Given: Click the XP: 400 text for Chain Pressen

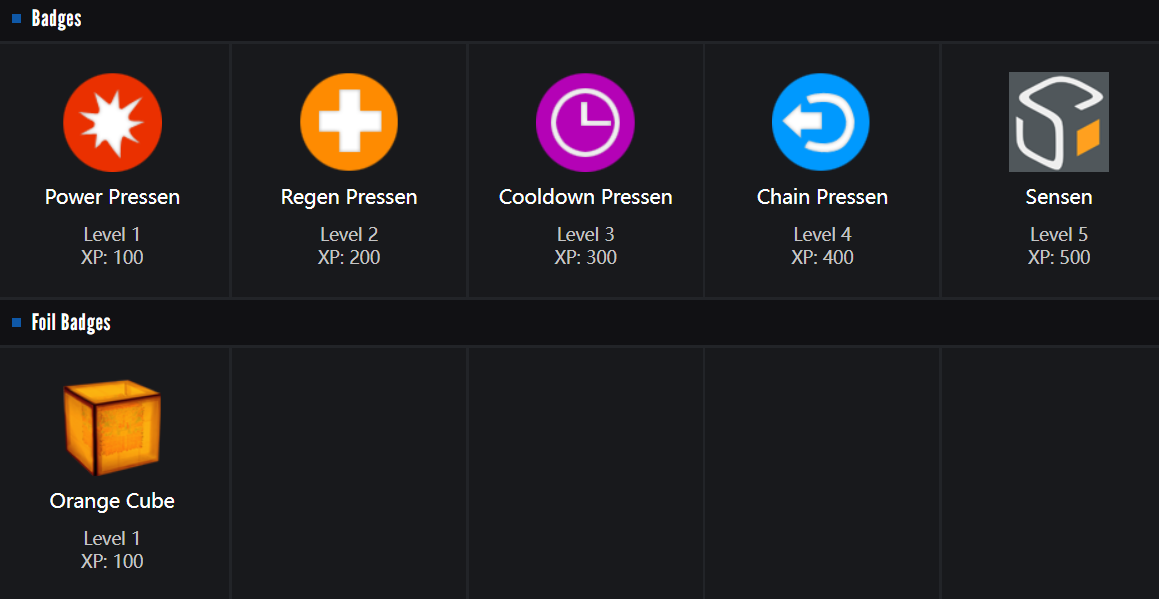Looking at the screenshot, I should point(822,257).
